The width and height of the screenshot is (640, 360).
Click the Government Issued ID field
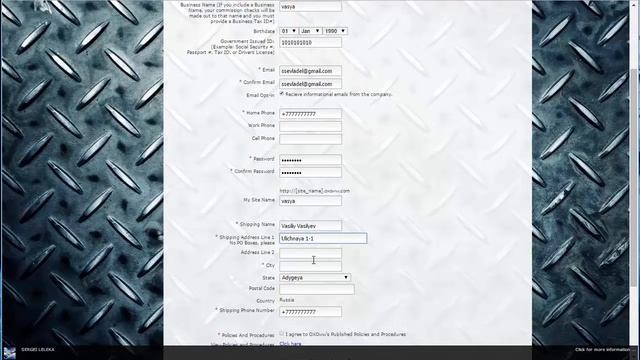tap(310, 42)
